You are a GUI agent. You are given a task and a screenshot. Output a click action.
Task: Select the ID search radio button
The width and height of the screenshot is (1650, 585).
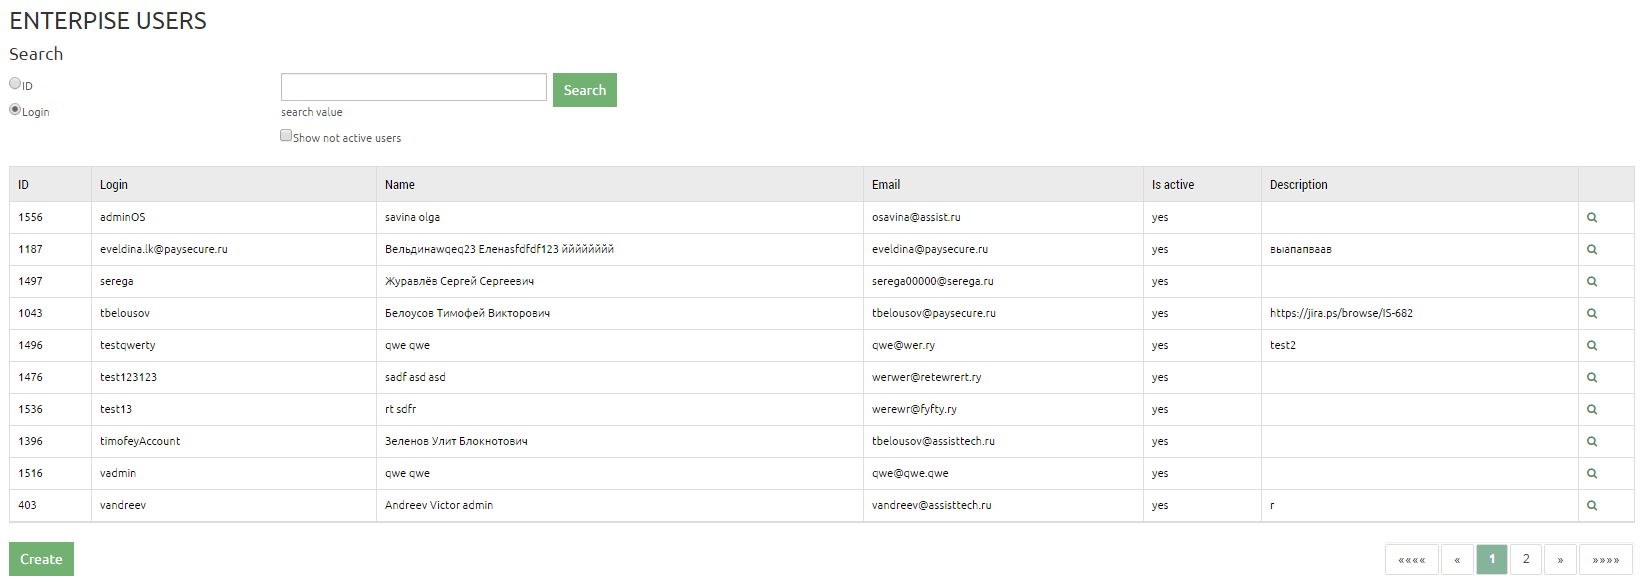pos(15,84)
